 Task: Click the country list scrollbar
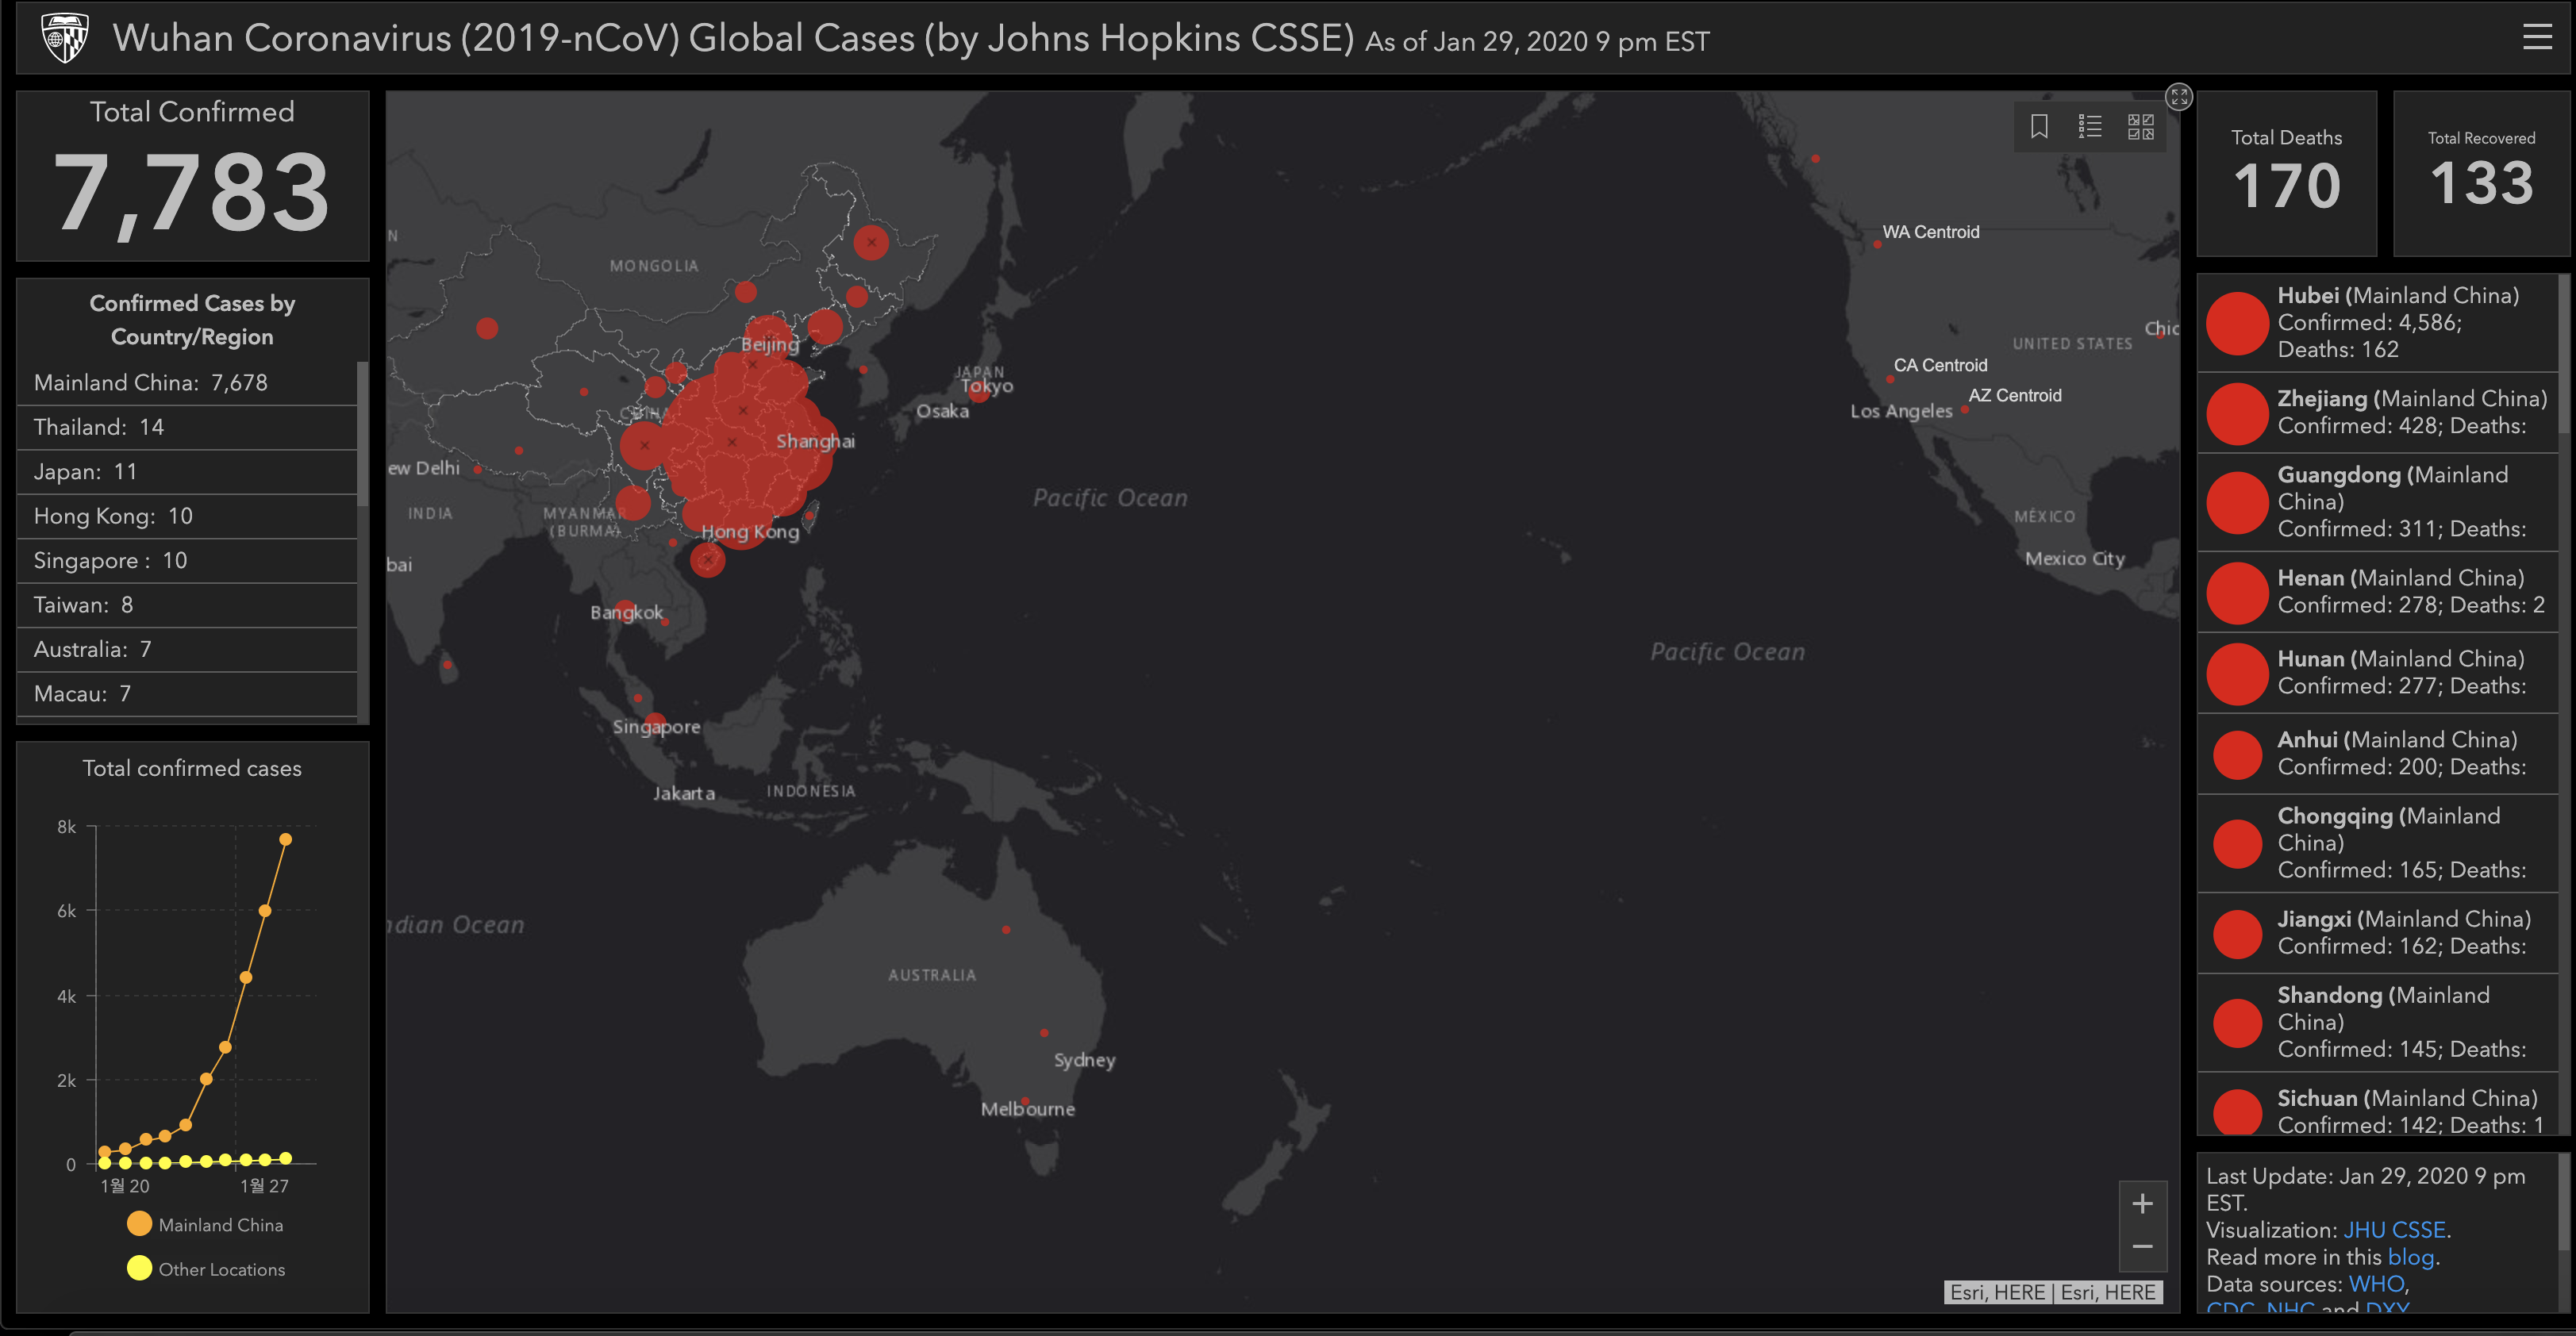363,435
